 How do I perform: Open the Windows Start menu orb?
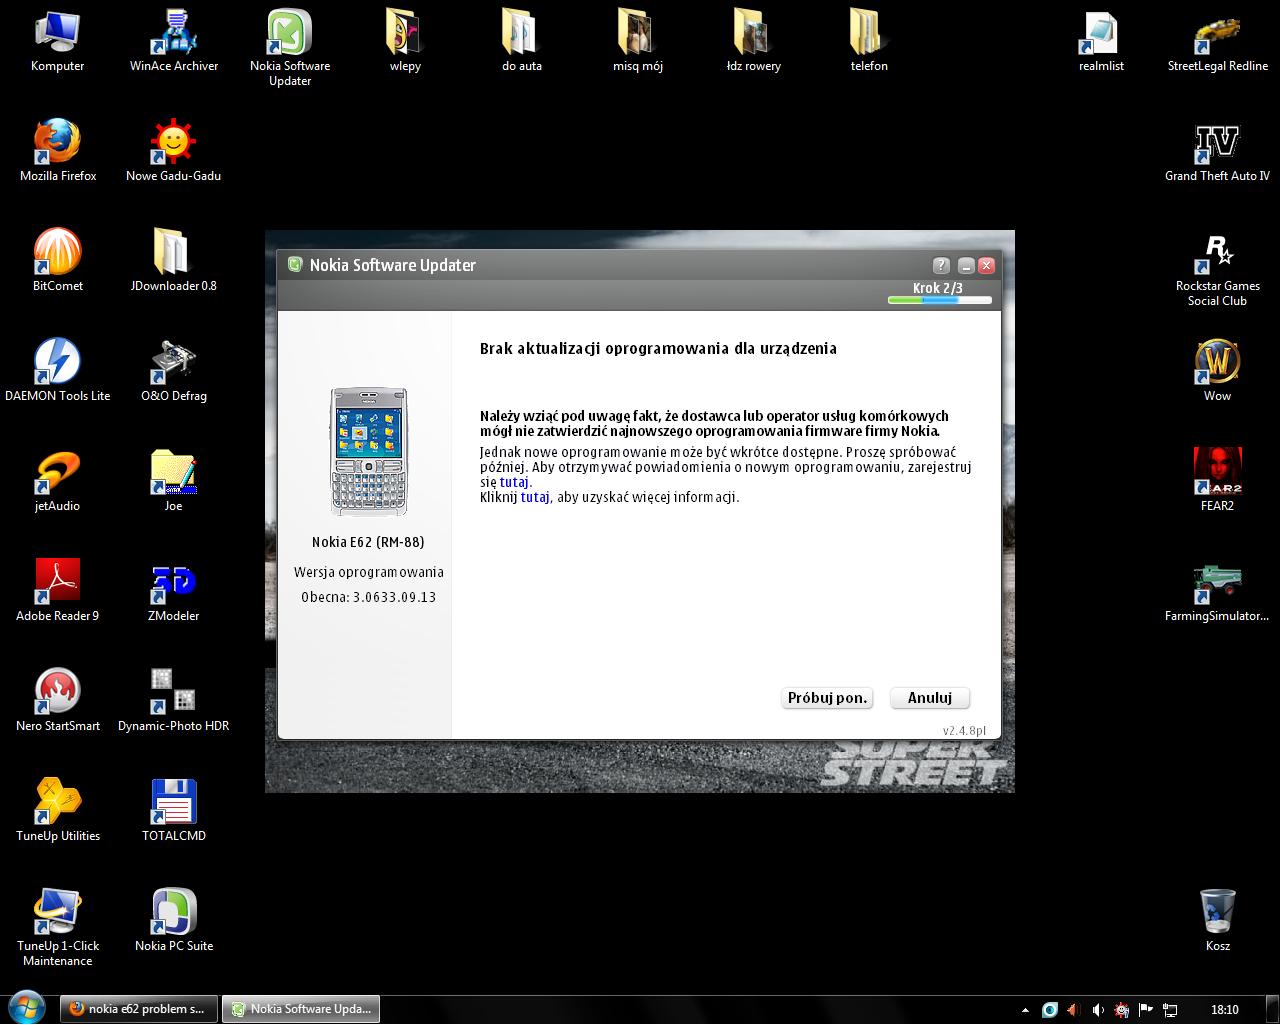pos(26,1008)
